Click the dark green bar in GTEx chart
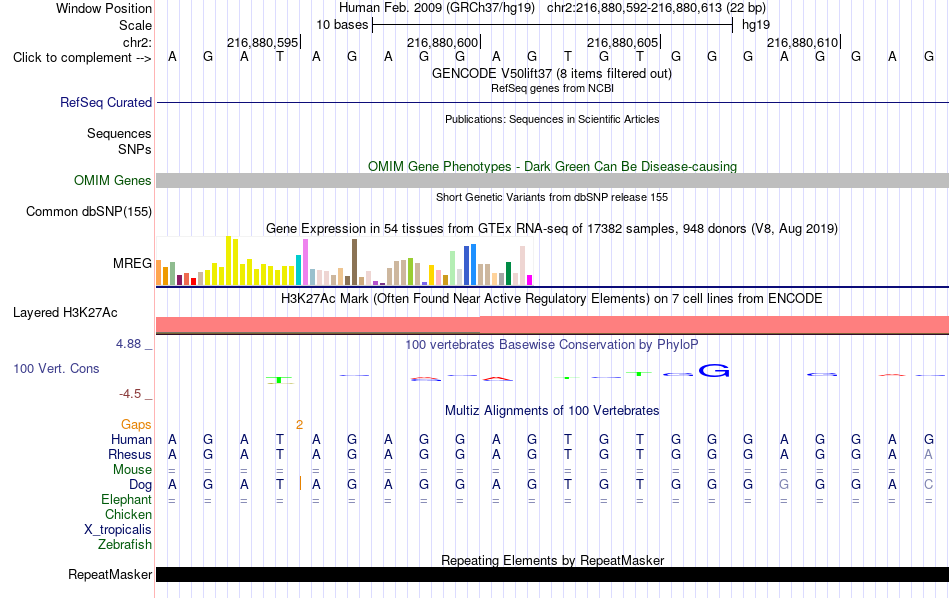950x598 pixels. 508,273
